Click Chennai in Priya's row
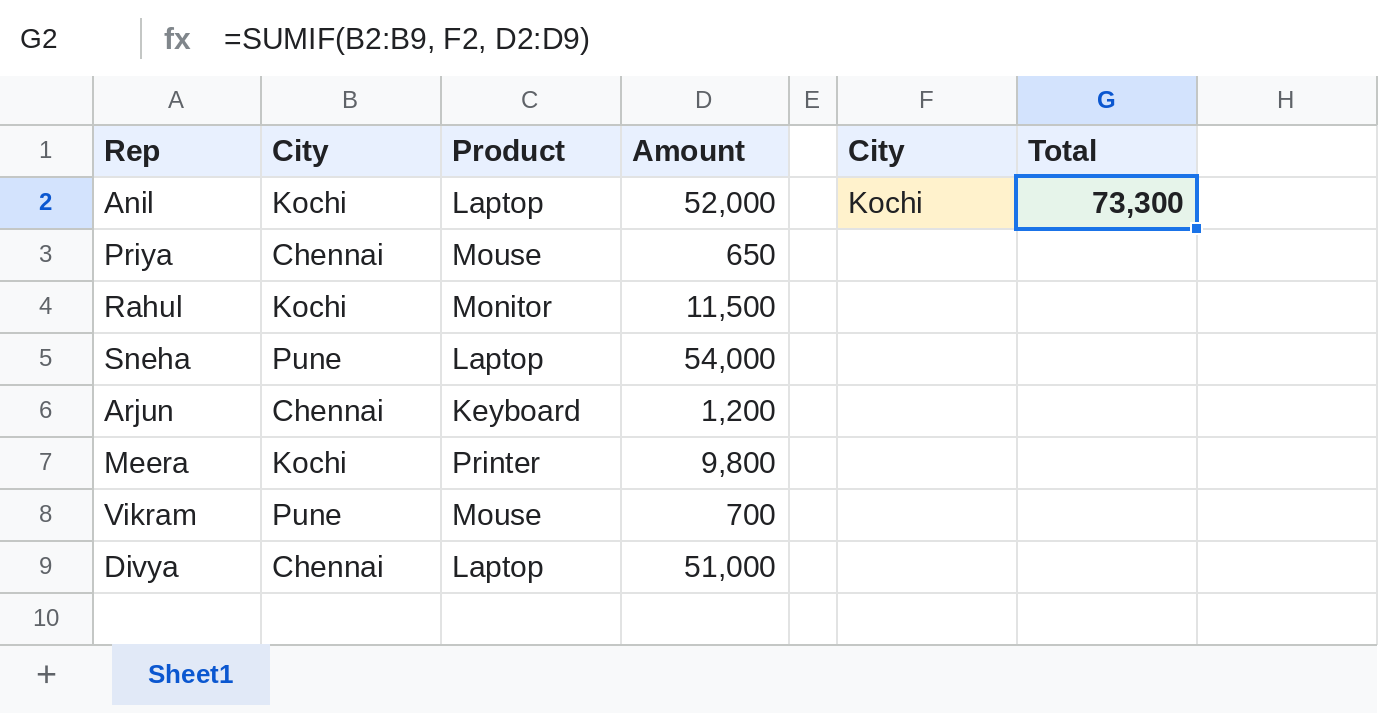Viewport: 1378px width, 714px height. pyautogui.click(x=351, y=255)
